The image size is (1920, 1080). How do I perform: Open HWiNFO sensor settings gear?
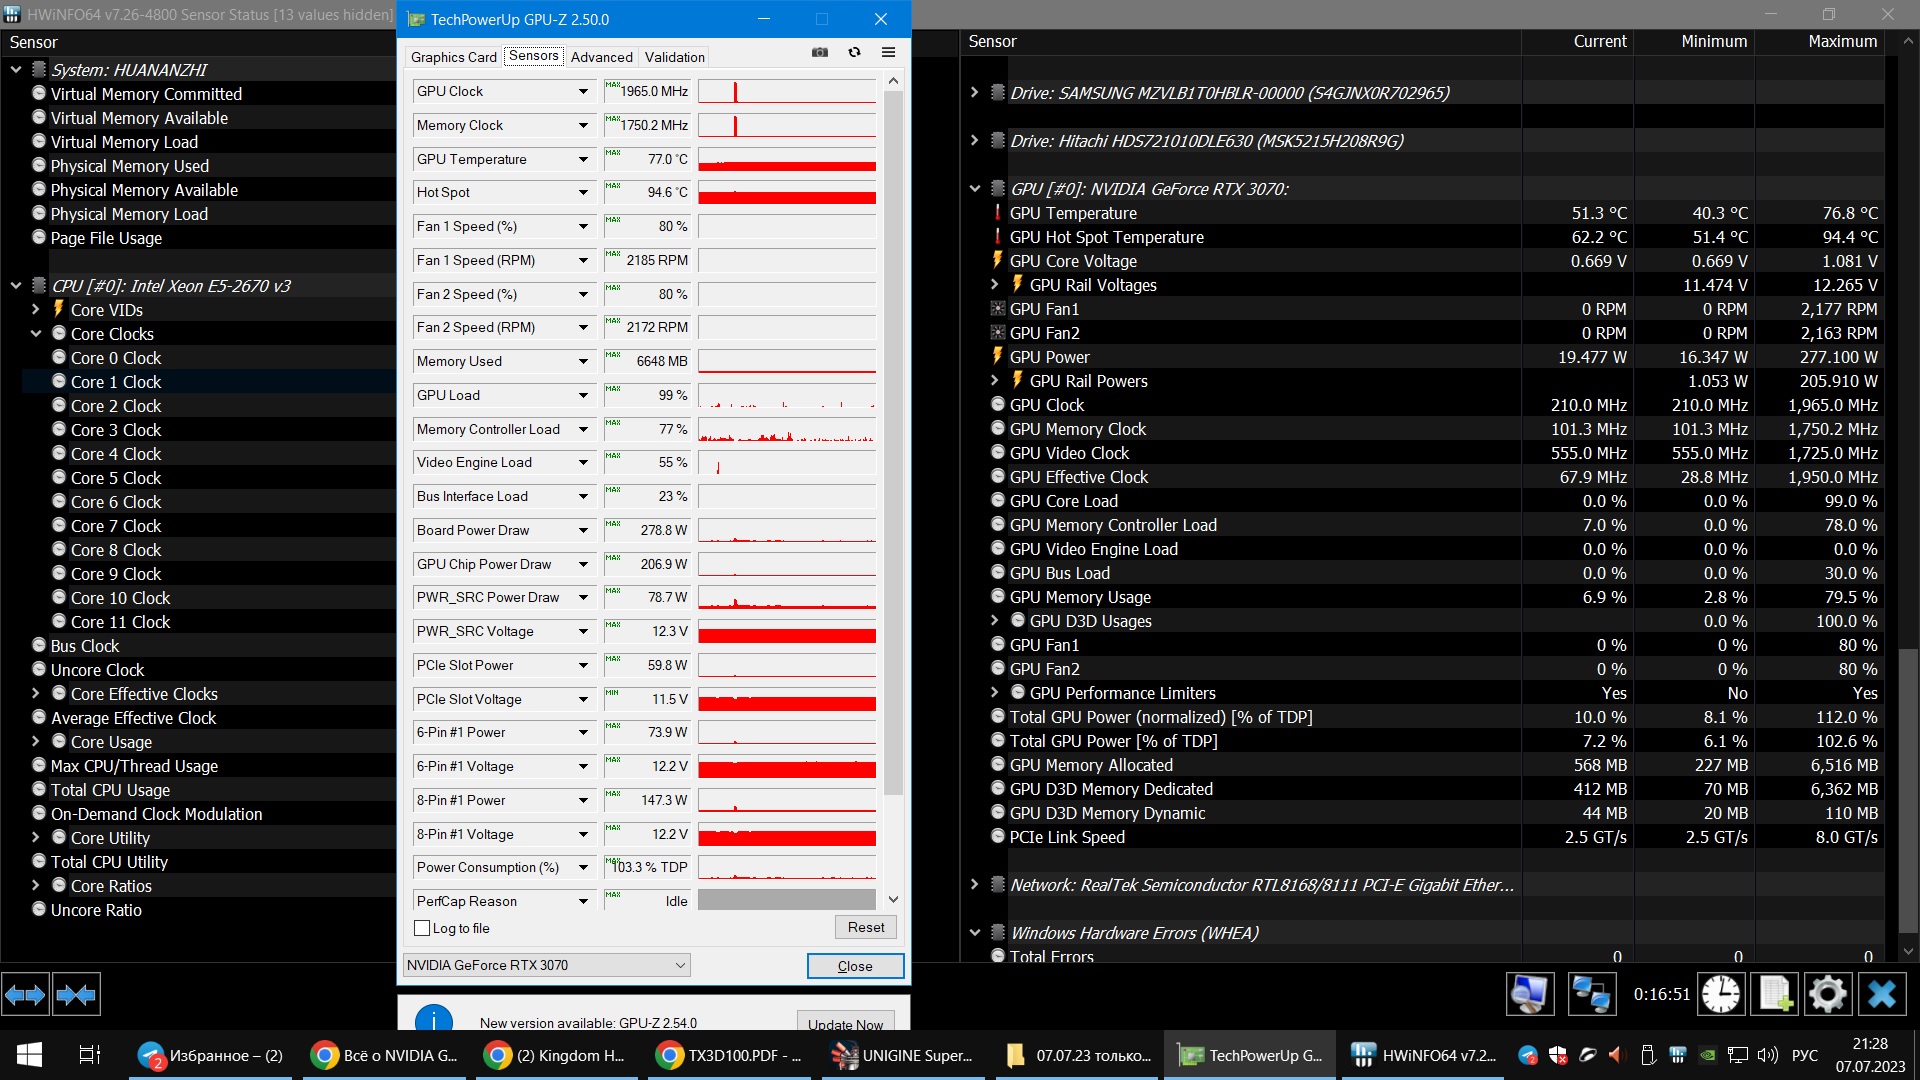pyautogui.click(x=1828, y=994)
